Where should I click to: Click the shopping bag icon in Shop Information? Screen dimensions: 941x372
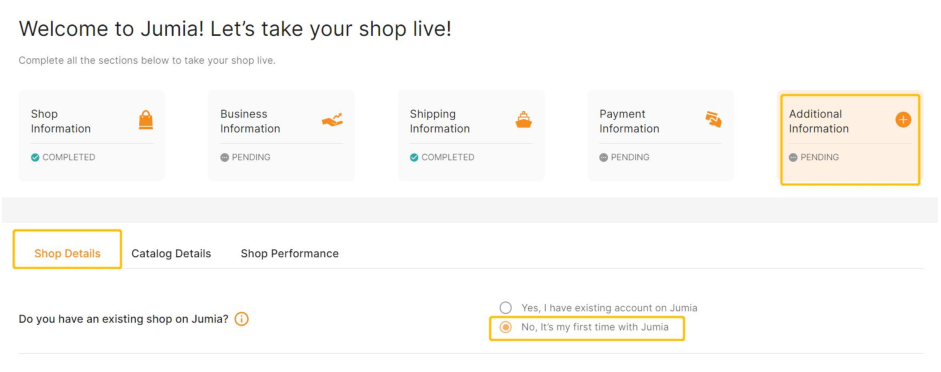pos(146,120)
